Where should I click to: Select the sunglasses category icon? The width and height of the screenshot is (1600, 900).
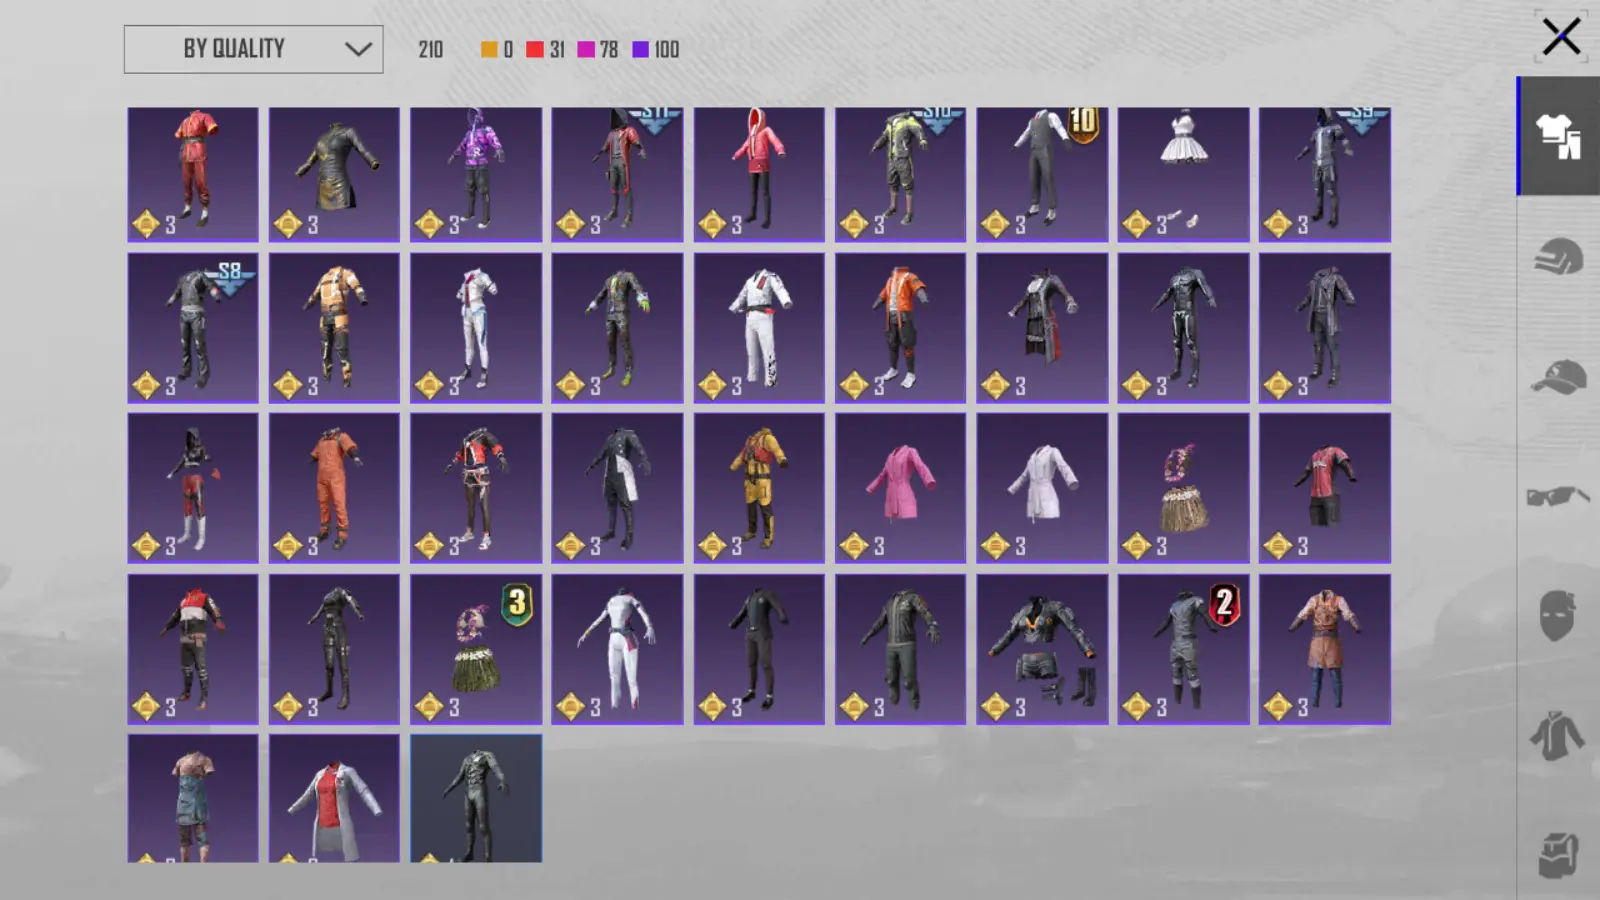click(x=1558, y=496)
